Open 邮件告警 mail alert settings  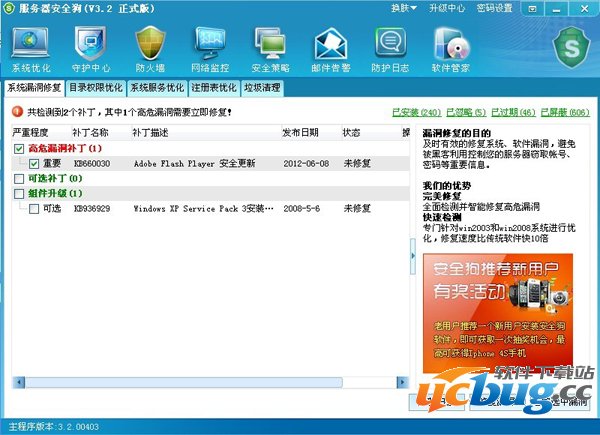[331, 49]
